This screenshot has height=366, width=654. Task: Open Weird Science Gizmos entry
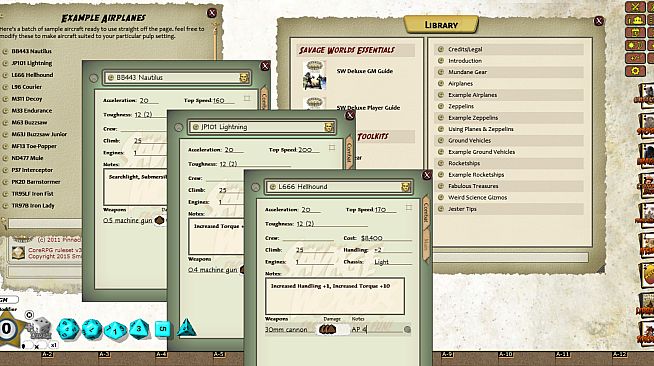point(509,198)
